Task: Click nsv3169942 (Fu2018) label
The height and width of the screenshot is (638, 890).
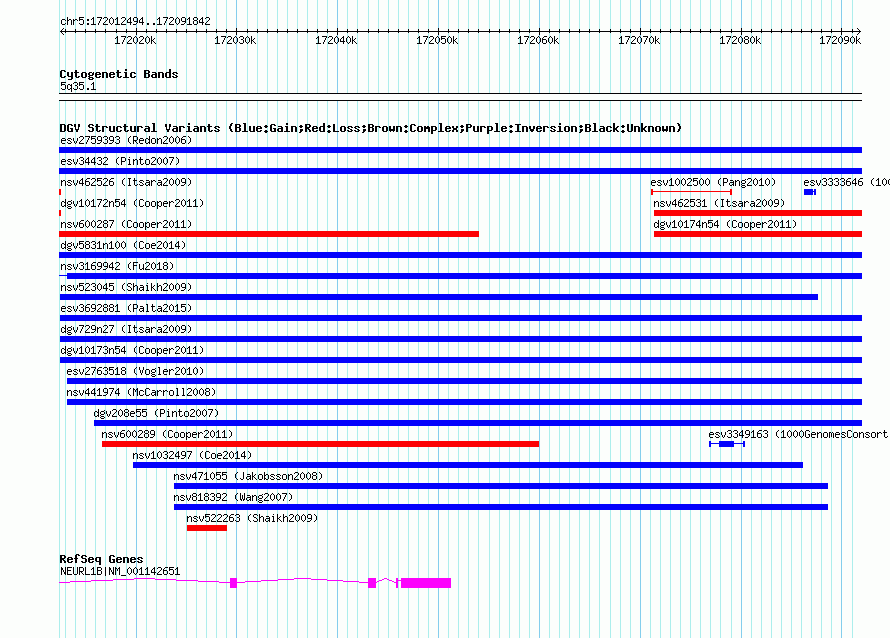Action: click(x=117, y=266)
